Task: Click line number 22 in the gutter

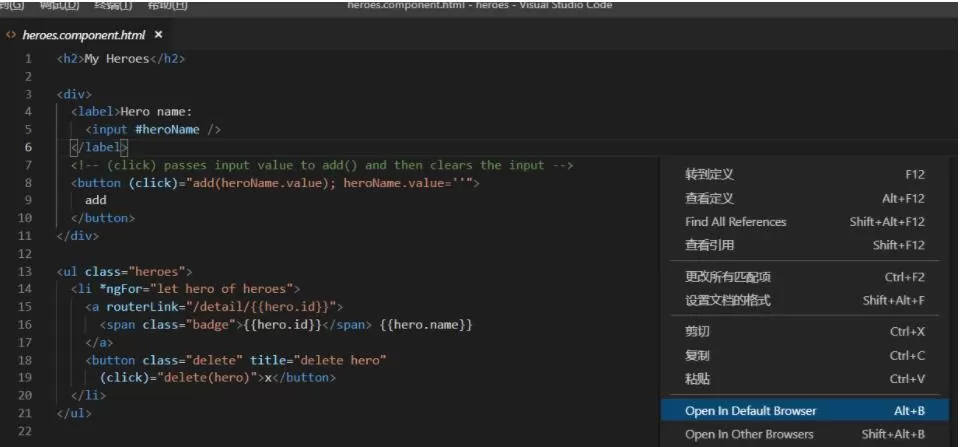Action: 25,430
